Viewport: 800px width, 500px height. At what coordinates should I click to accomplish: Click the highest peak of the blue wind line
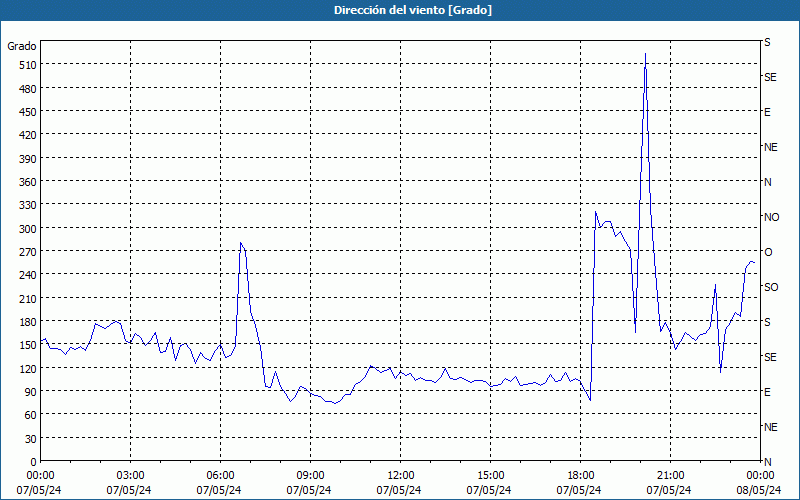pos(645,54)
